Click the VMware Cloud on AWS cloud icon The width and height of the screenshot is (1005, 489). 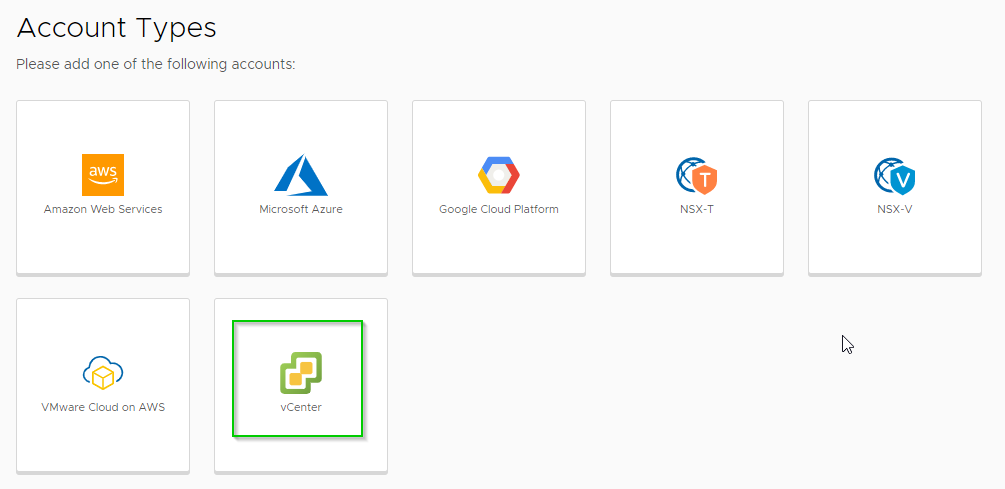[x=103, y=373]
